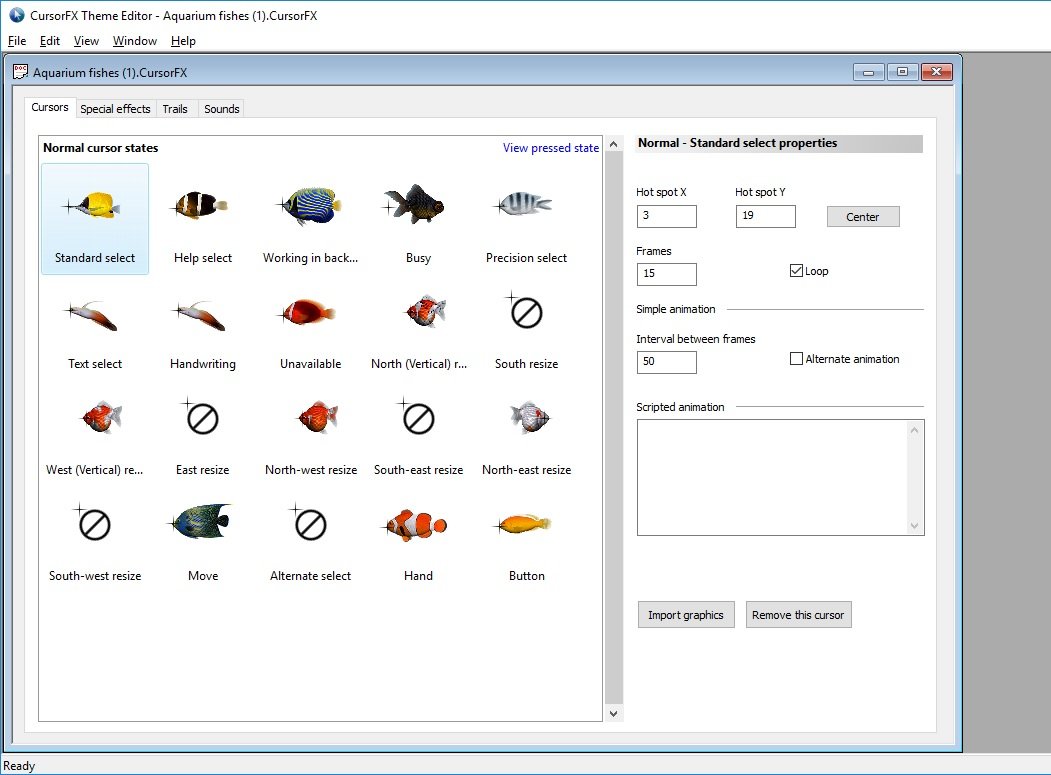
Task: Click the Hot spot X input field
Action: (x=666, y=216)
